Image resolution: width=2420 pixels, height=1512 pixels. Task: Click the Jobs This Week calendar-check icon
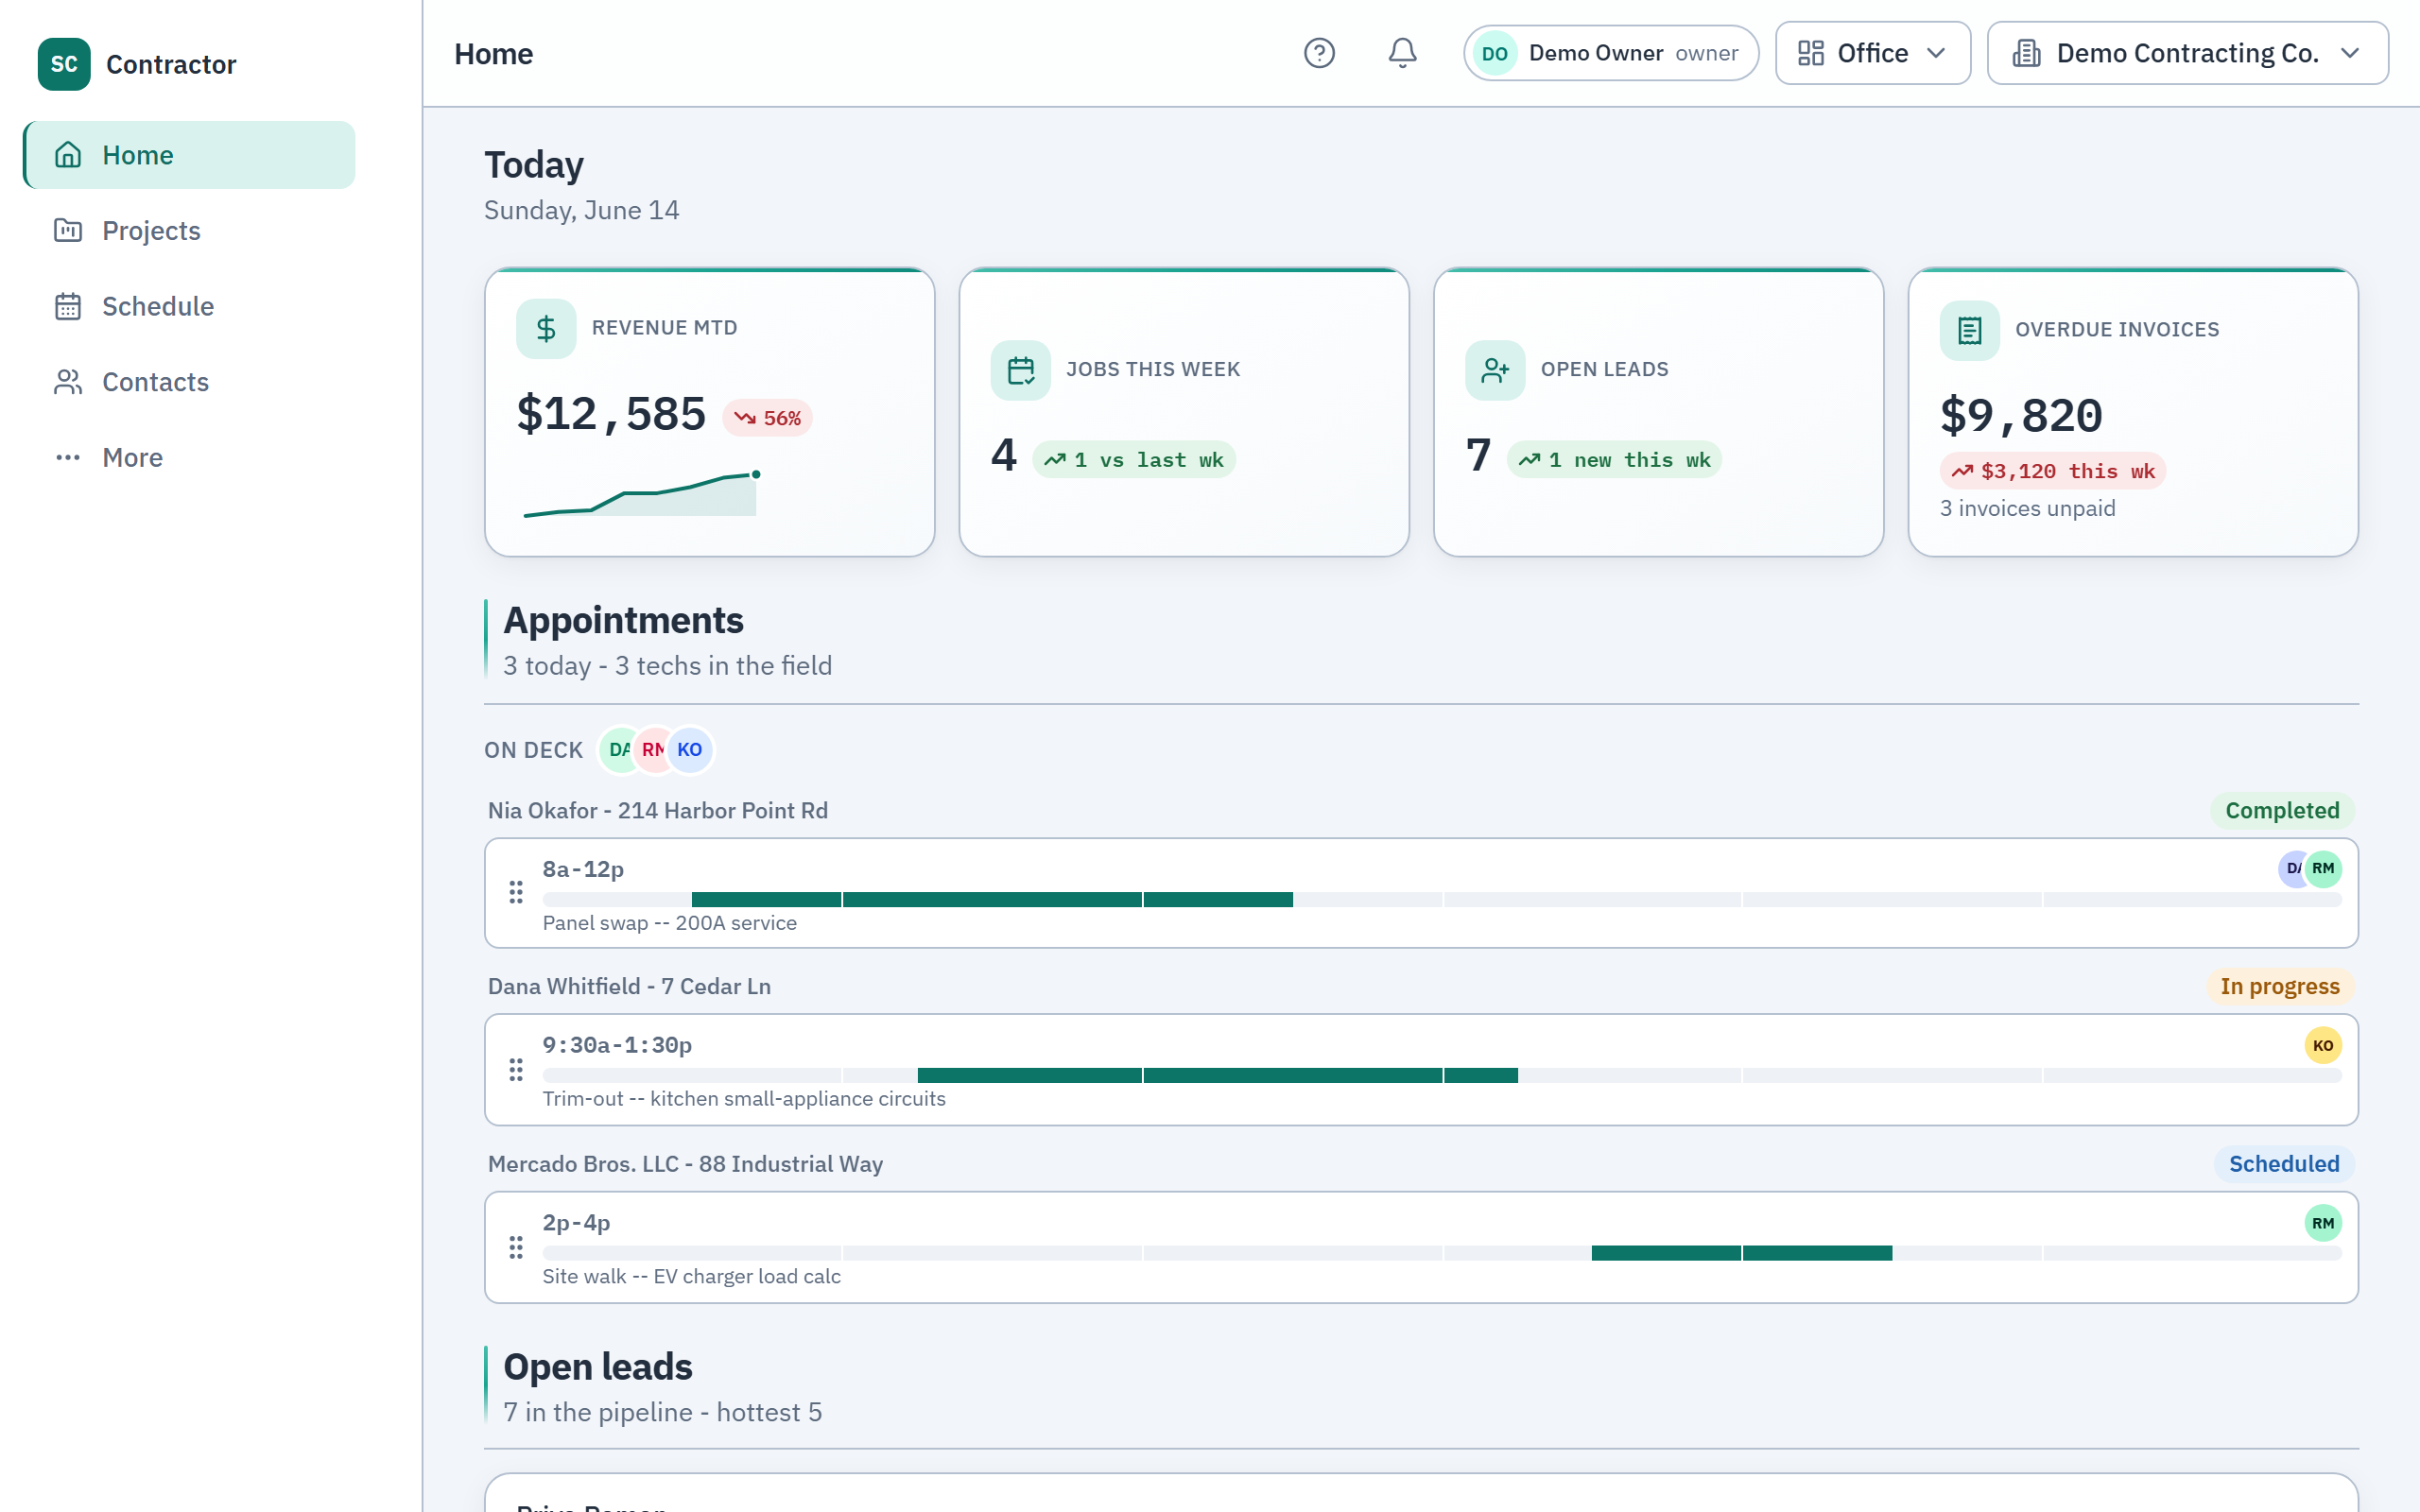tap(1020, 370)
